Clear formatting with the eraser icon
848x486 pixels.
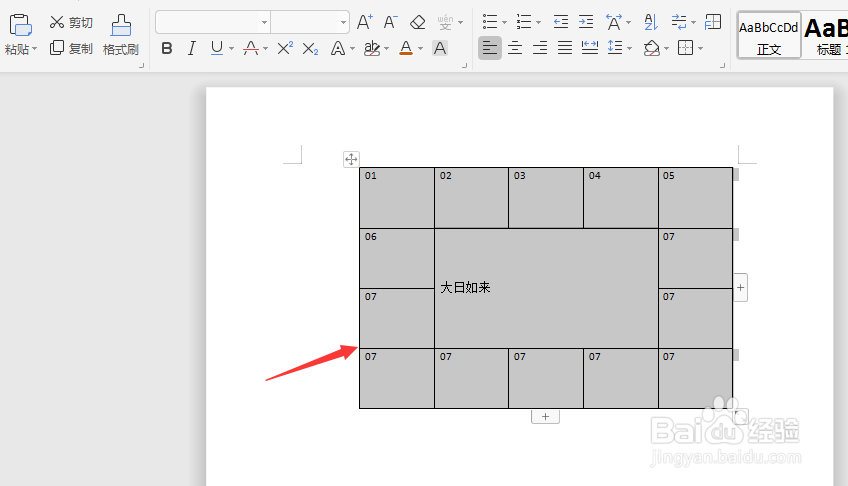point(418,22)
